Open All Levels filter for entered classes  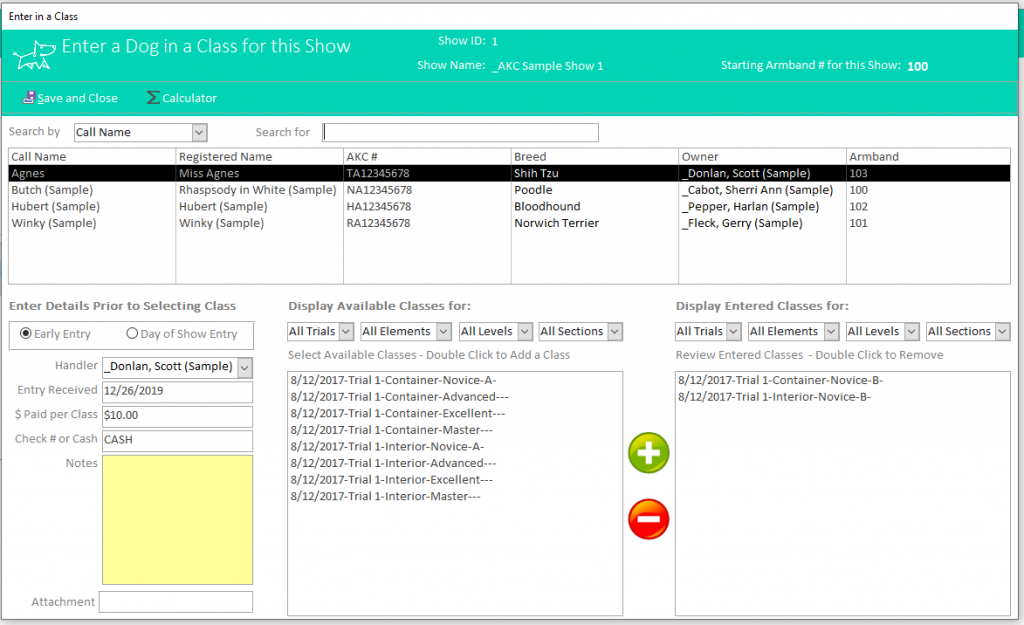pos(912,332)
